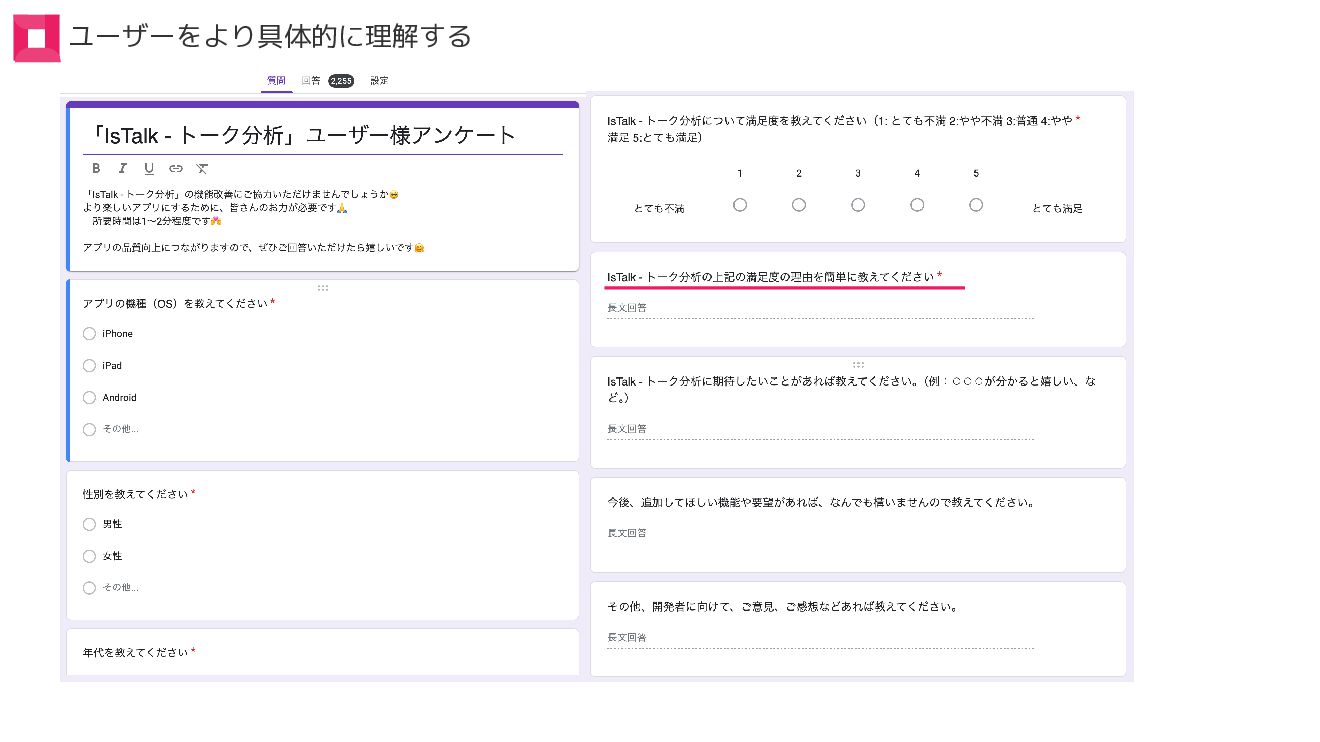Click question title 今後、追加してほしい機能や要望

(820, 502)
